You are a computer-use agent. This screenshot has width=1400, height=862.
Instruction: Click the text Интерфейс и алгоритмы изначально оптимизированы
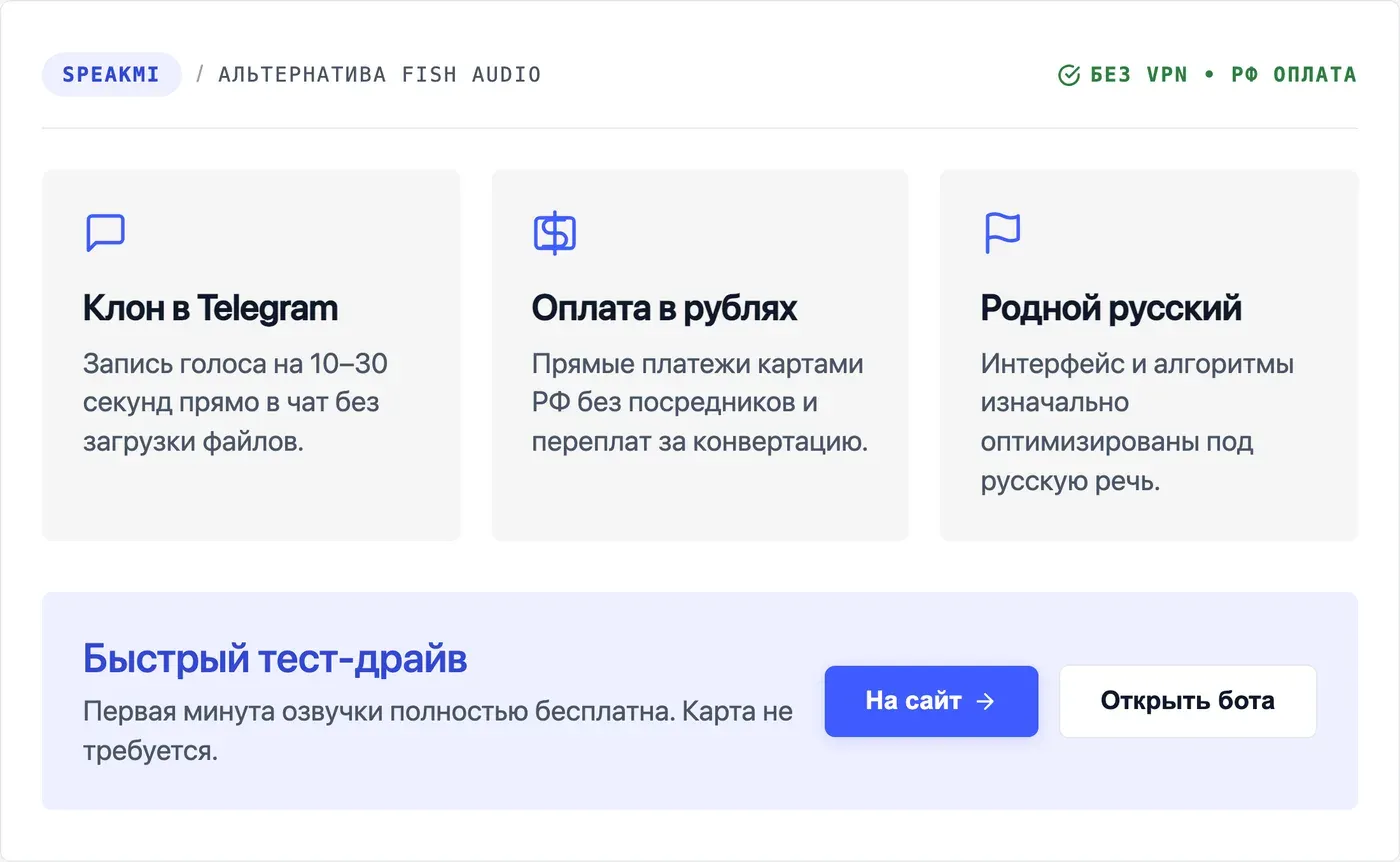[1137, 403]
